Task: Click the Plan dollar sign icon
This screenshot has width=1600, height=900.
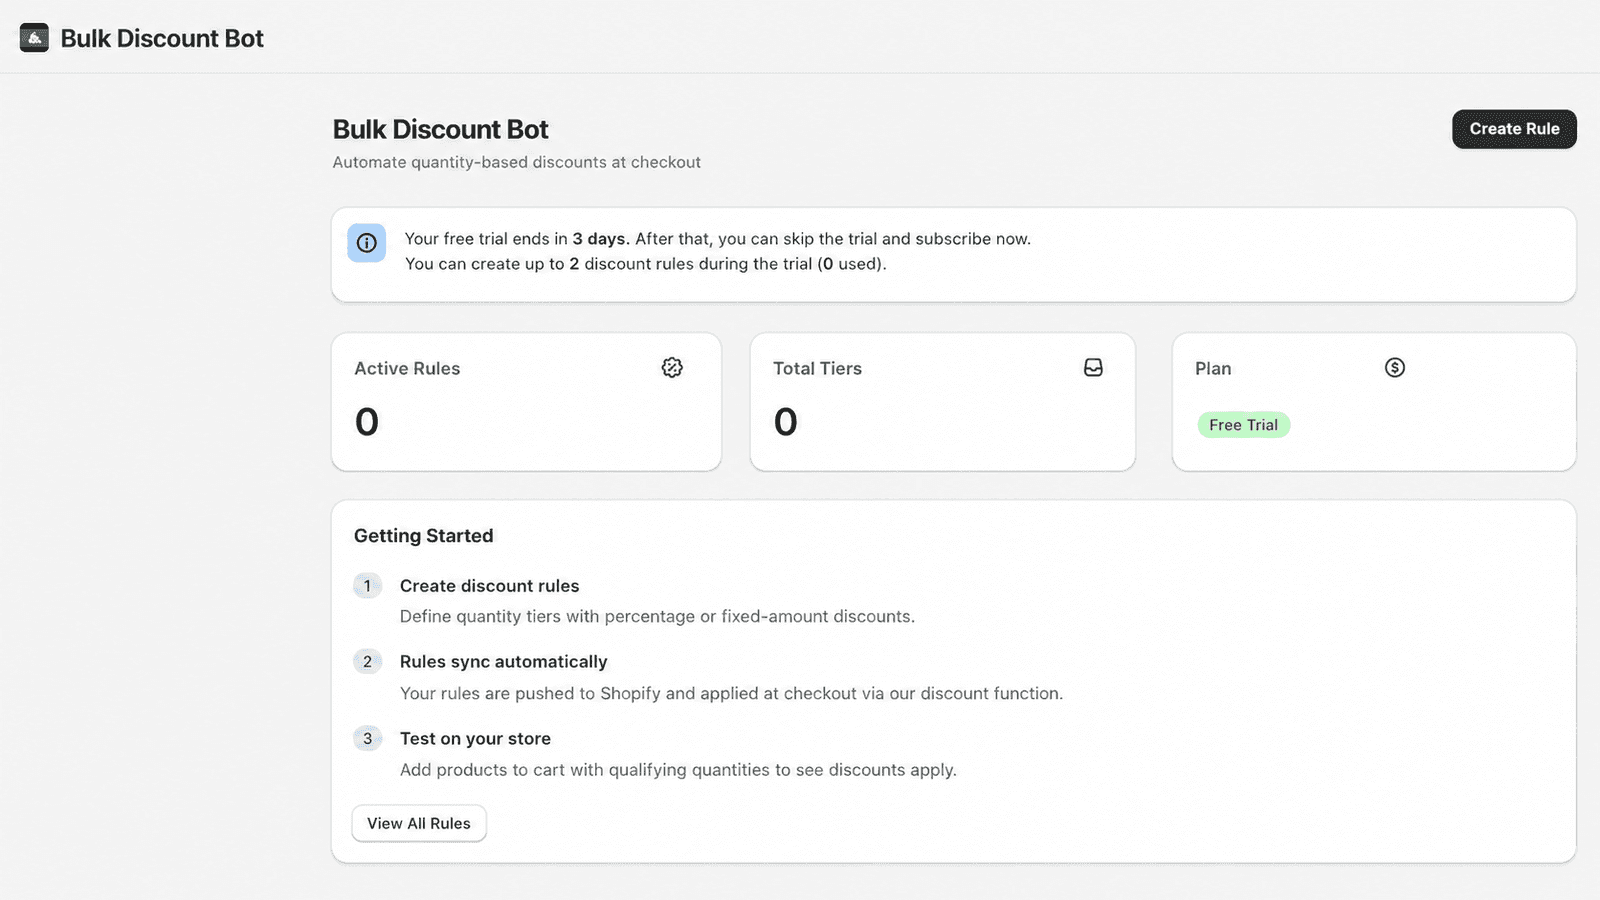Action: 1395,368
